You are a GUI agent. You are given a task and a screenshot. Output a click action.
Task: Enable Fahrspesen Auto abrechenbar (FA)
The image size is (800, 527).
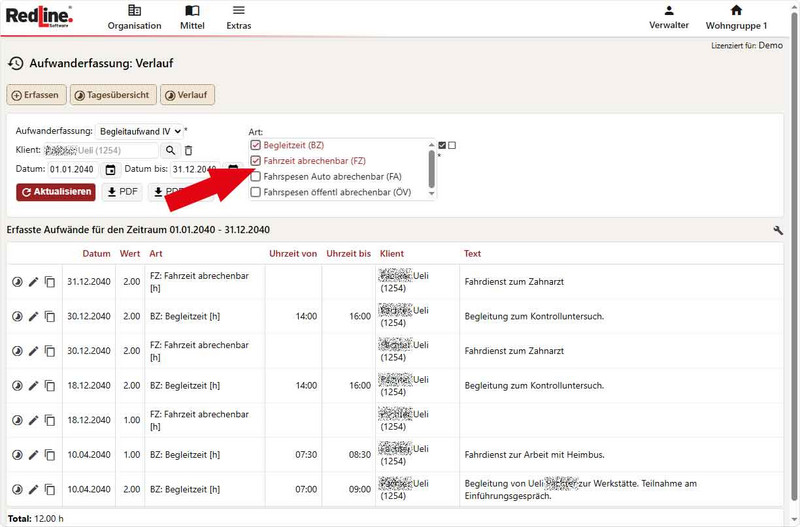[x=256, y=176]
